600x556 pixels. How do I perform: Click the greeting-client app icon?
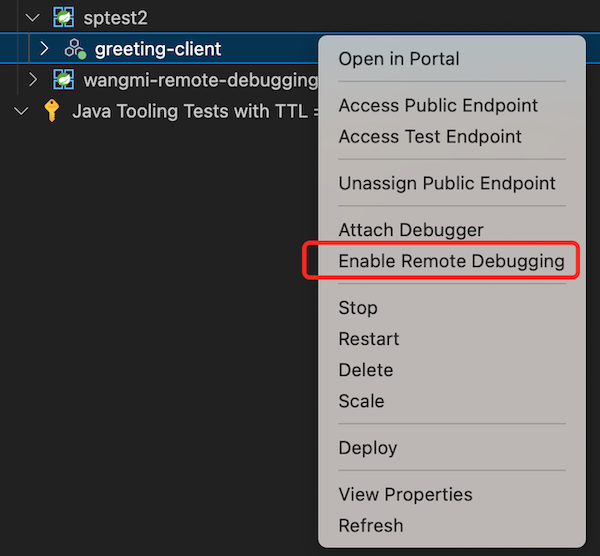(x=75, y=48)
